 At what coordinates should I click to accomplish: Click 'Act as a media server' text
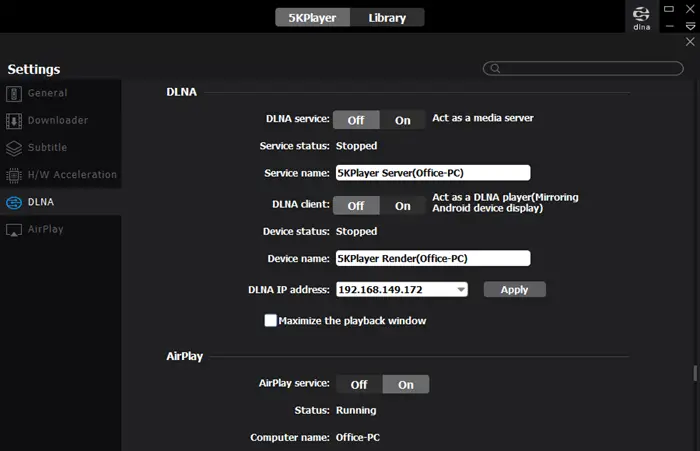[x=483, y=118]
